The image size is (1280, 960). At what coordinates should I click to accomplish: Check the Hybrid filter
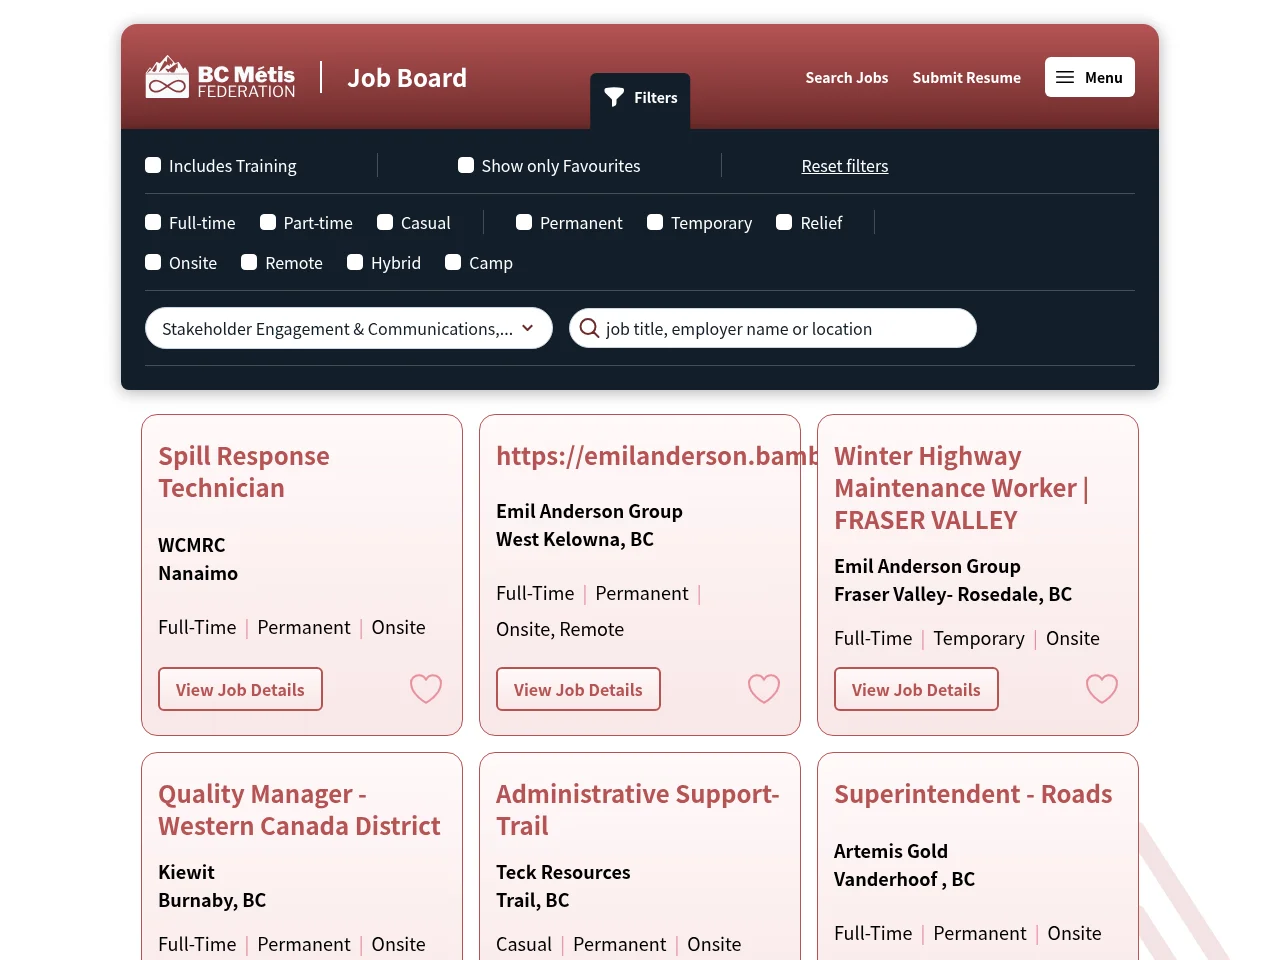coord(355,262)
